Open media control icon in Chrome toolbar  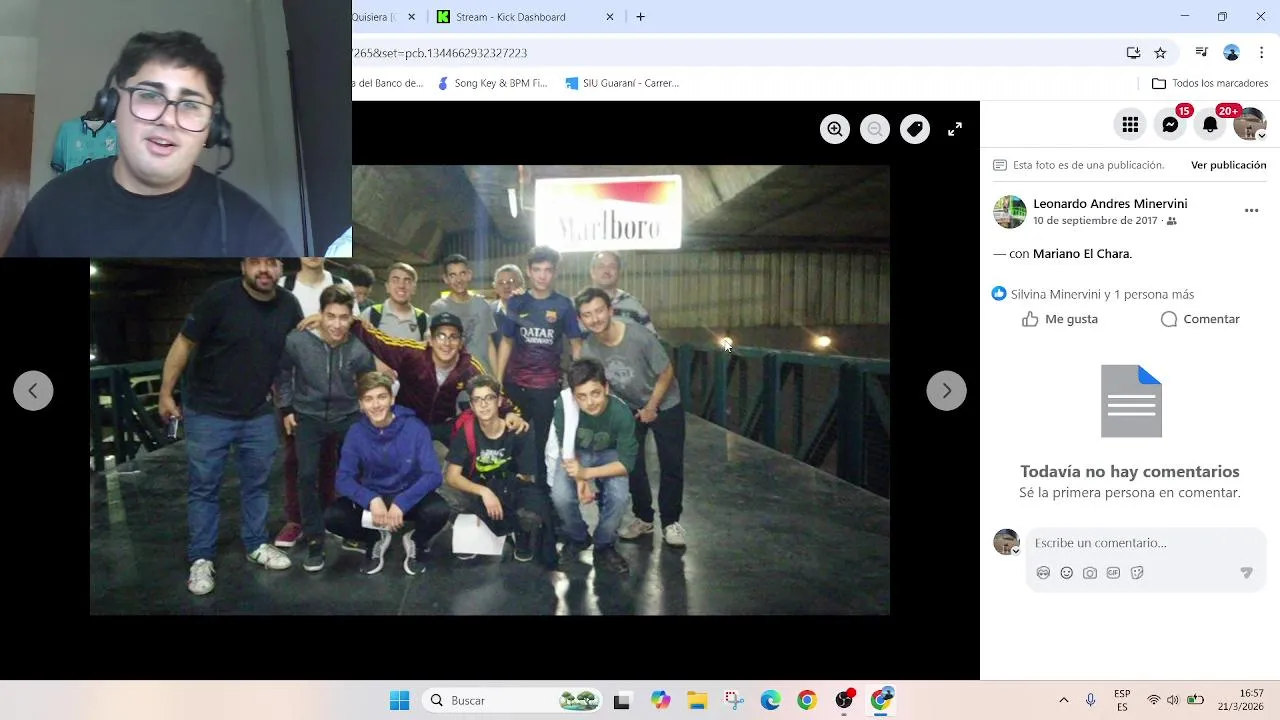[x=1202, y=53]
